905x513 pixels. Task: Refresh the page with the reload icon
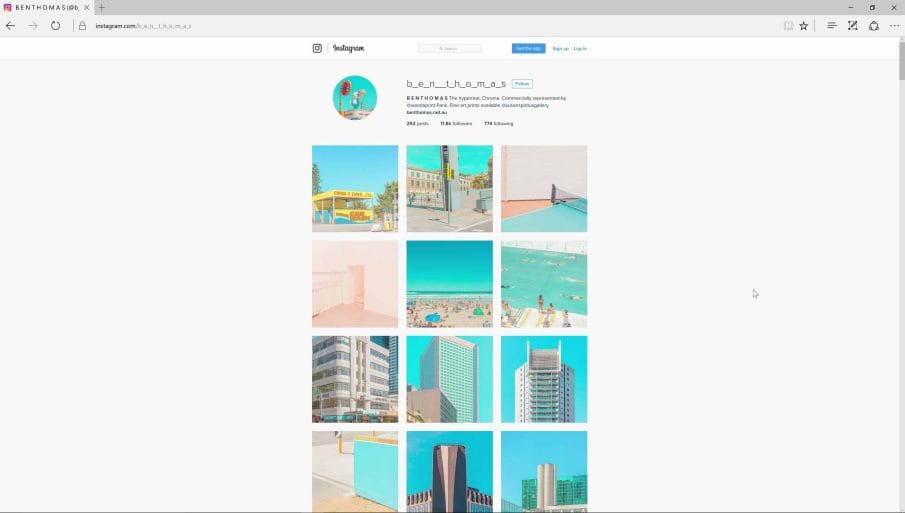click(x=55, y=26)
